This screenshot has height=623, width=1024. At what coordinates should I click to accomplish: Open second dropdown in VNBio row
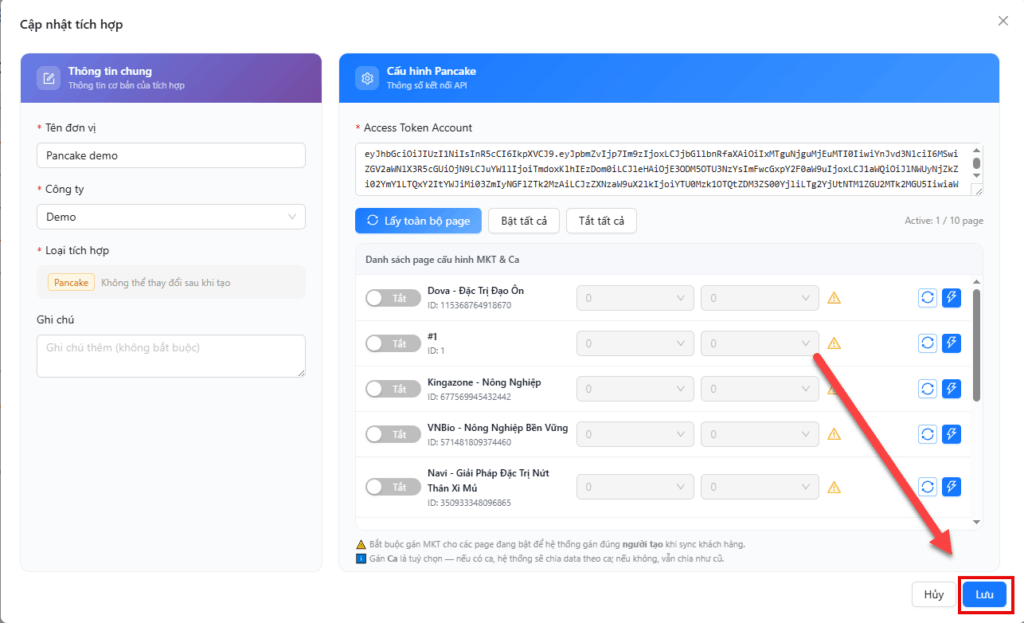point(760,434)
